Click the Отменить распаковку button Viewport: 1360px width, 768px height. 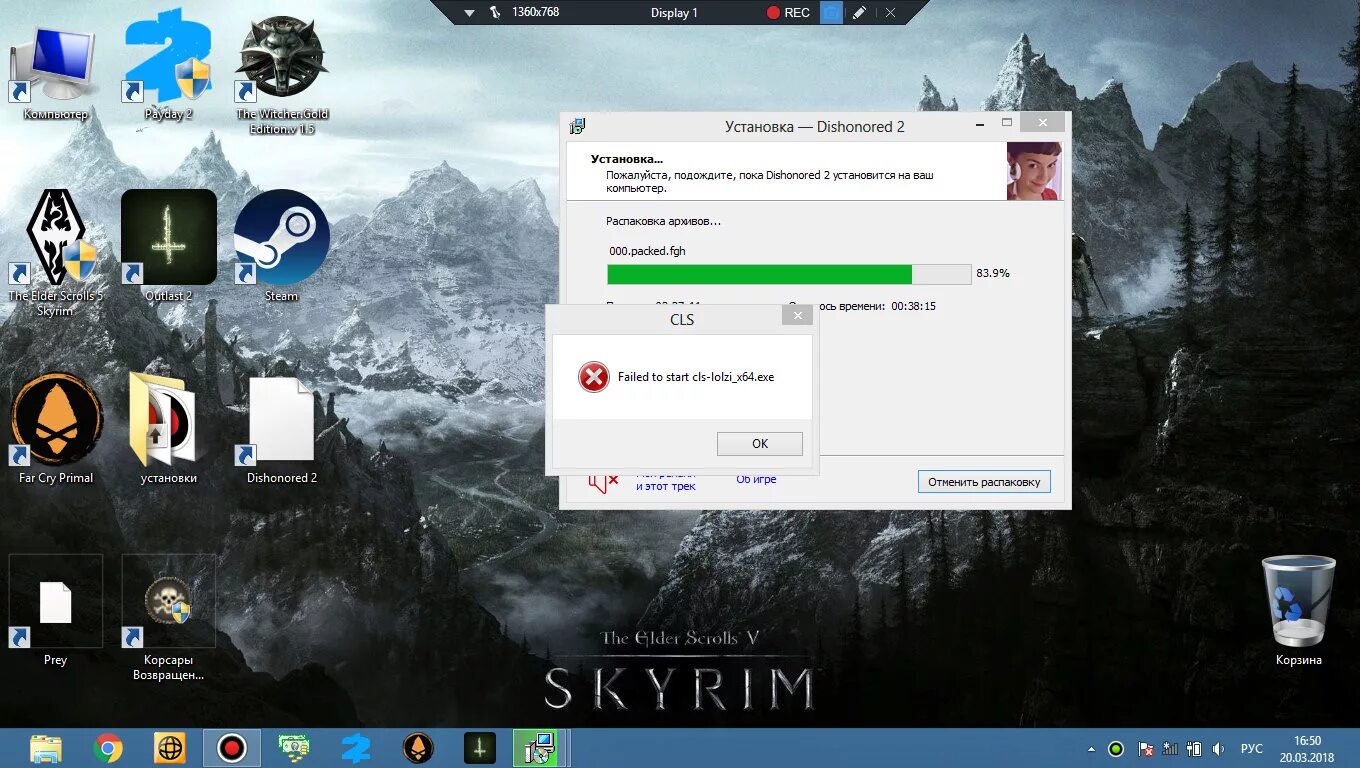[x=984, y=482]
